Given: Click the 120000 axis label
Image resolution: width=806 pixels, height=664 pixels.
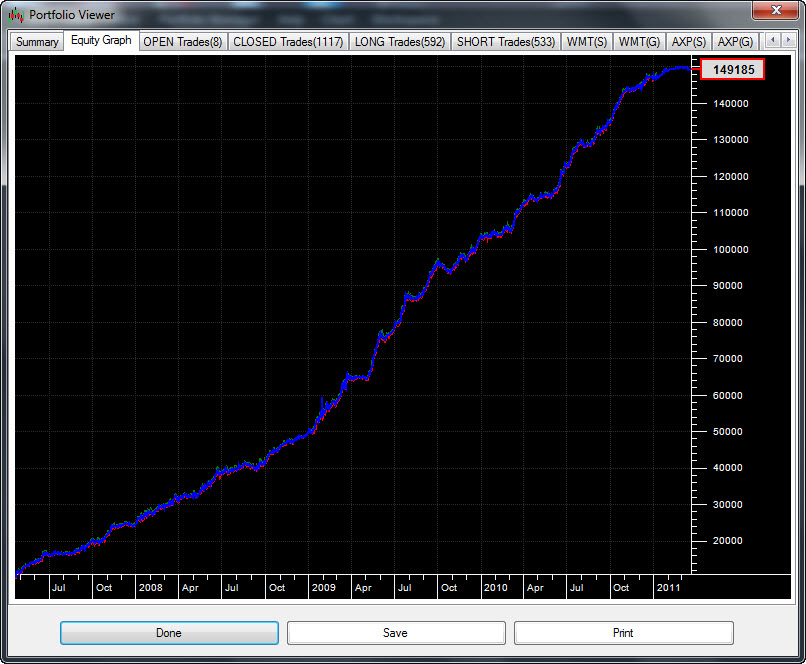Looking at the screenshot, I should [x=730, y=176].
